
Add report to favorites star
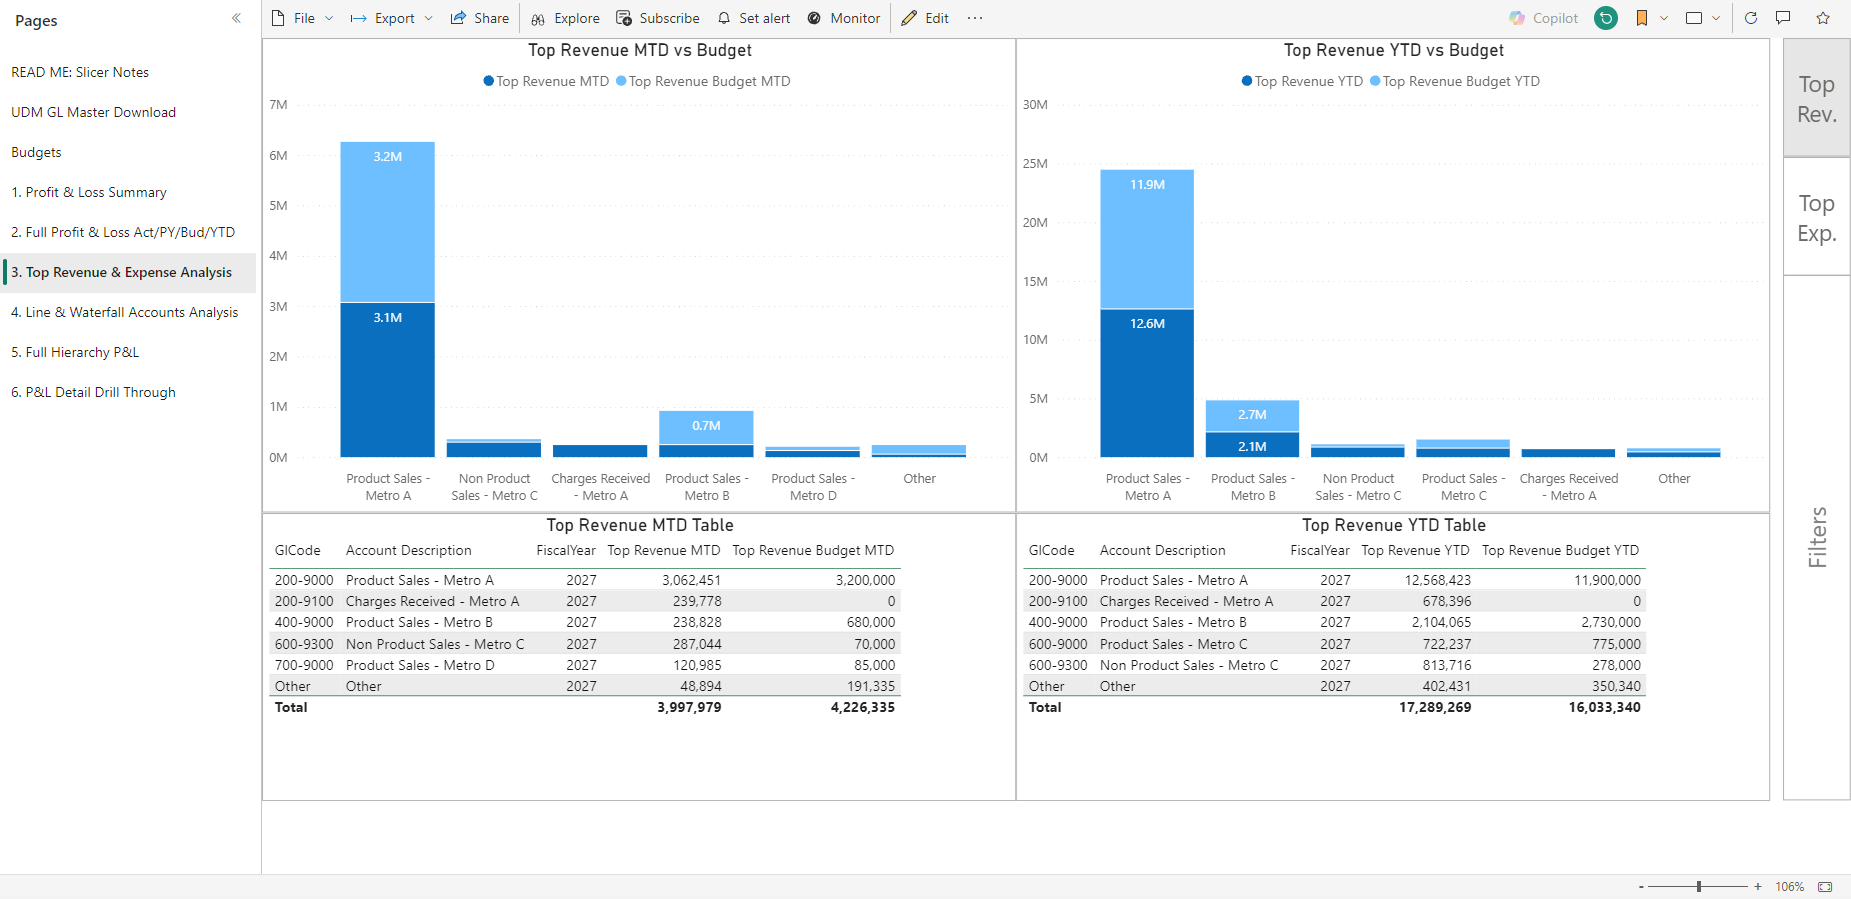click(x=1823, y=18)
